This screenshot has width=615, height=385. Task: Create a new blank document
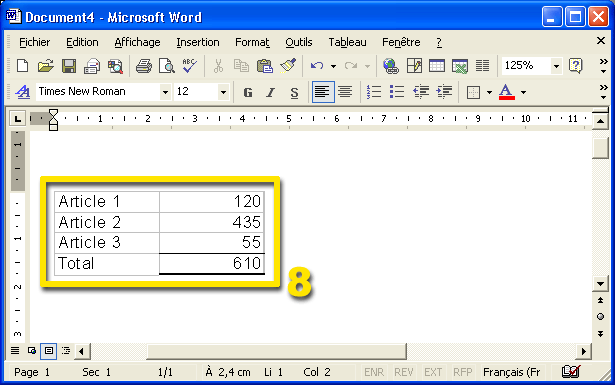[x=22, y=66]
